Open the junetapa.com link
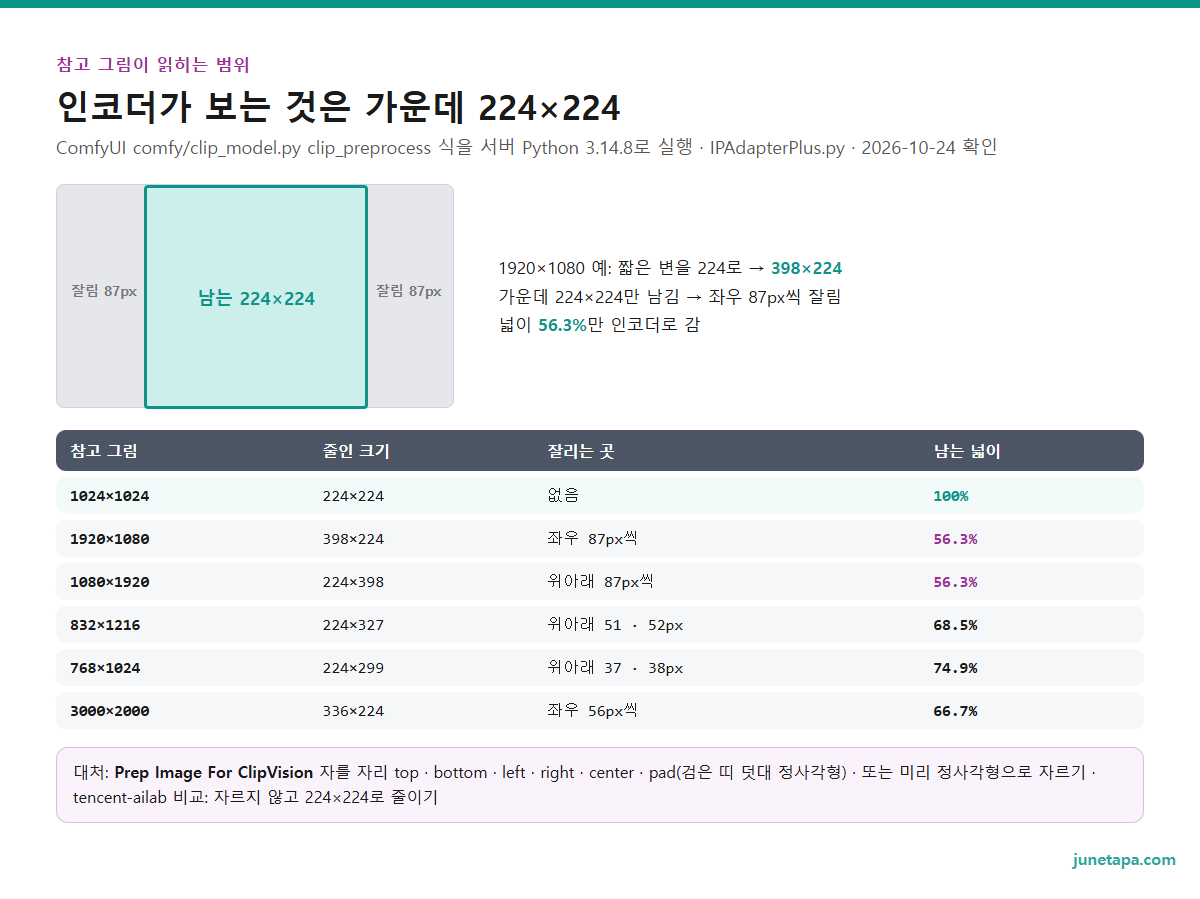This screenshot has width=1200, height=899. click(x=1124, y=860)
